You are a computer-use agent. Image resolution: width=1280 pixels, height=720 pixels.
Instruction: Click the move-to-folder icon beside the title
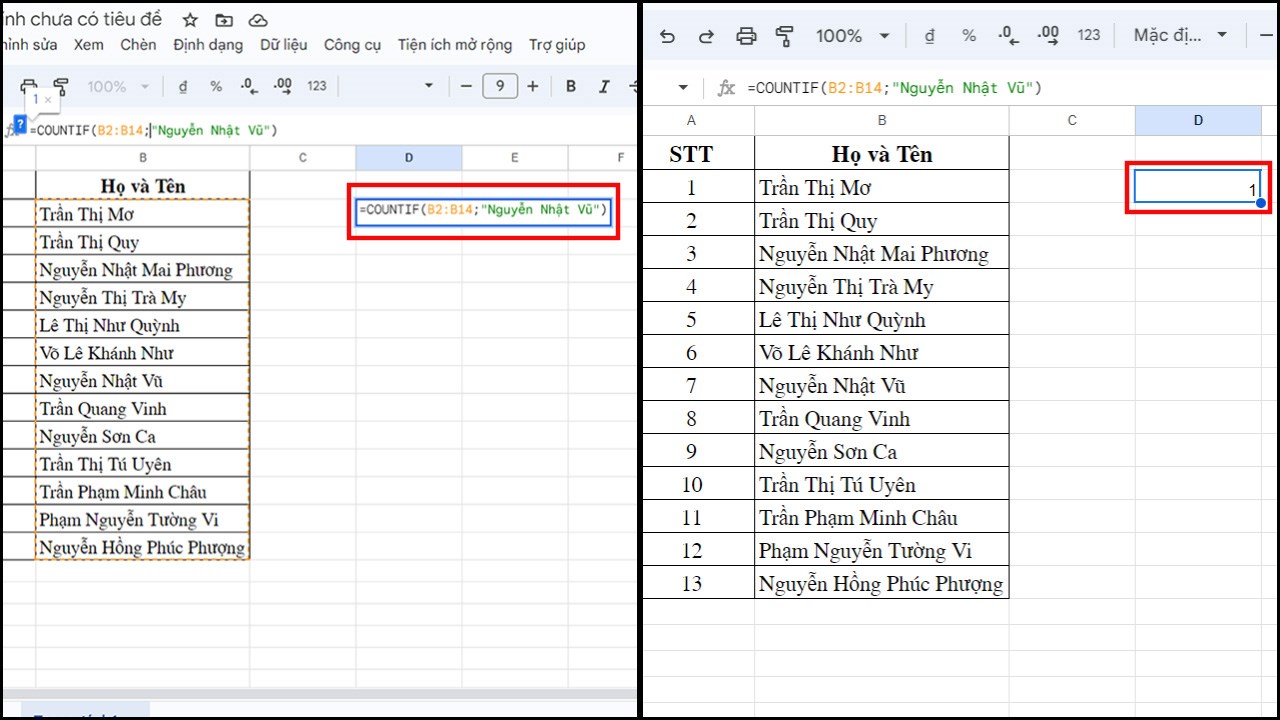(224, 20)
